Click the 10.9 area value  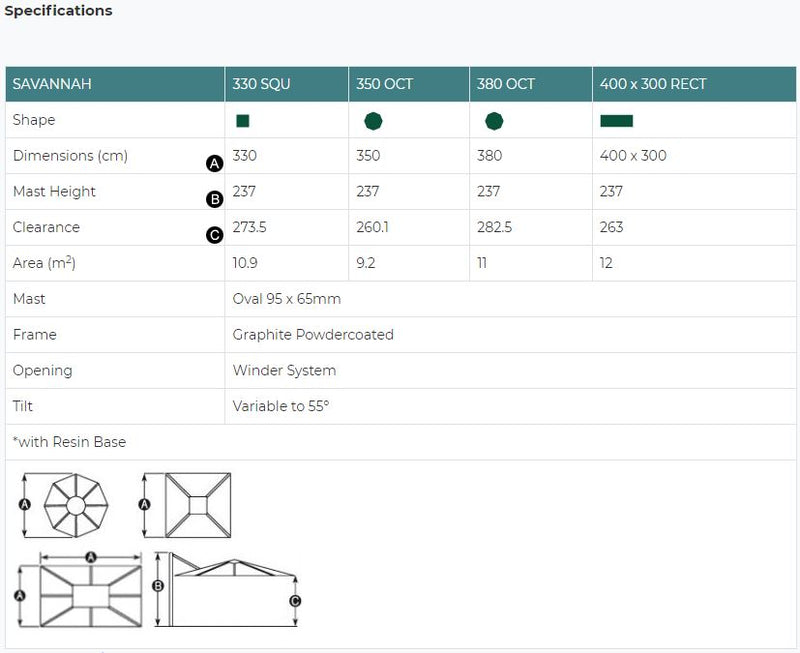(245, 263)
